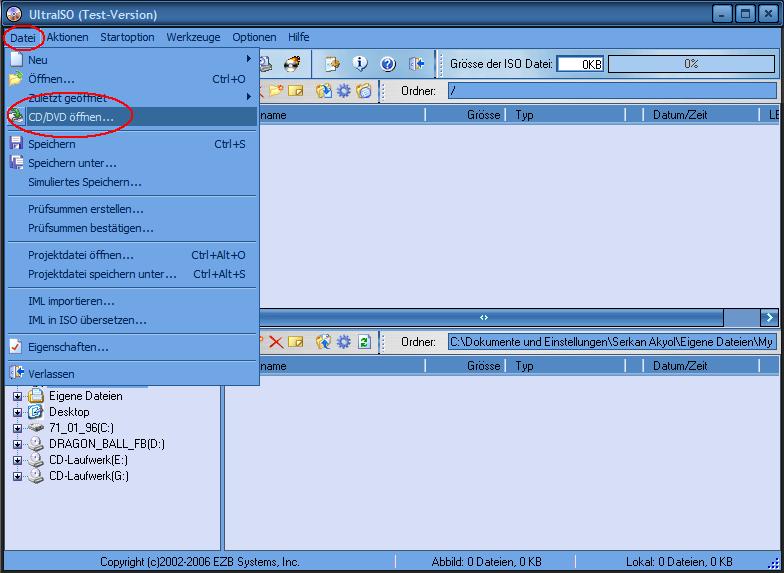Screen dimensions: 784x573
Task: Sort local pane by Datum/Zeit column
Action: click(x=701, y=366)
